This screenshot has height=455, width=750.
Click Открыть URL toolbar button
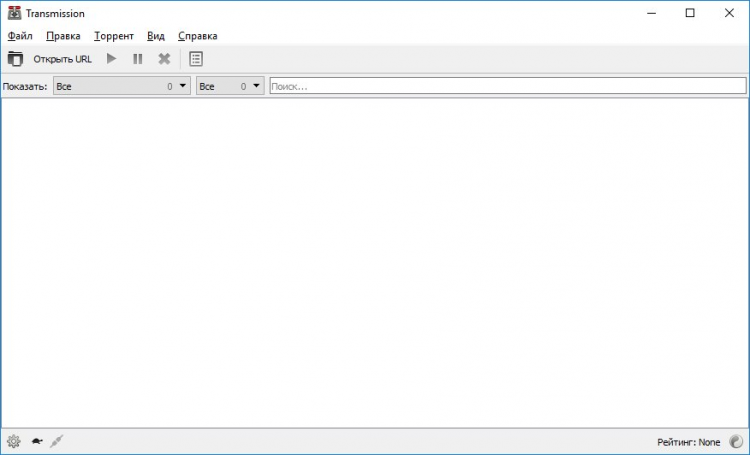[62, 59]
